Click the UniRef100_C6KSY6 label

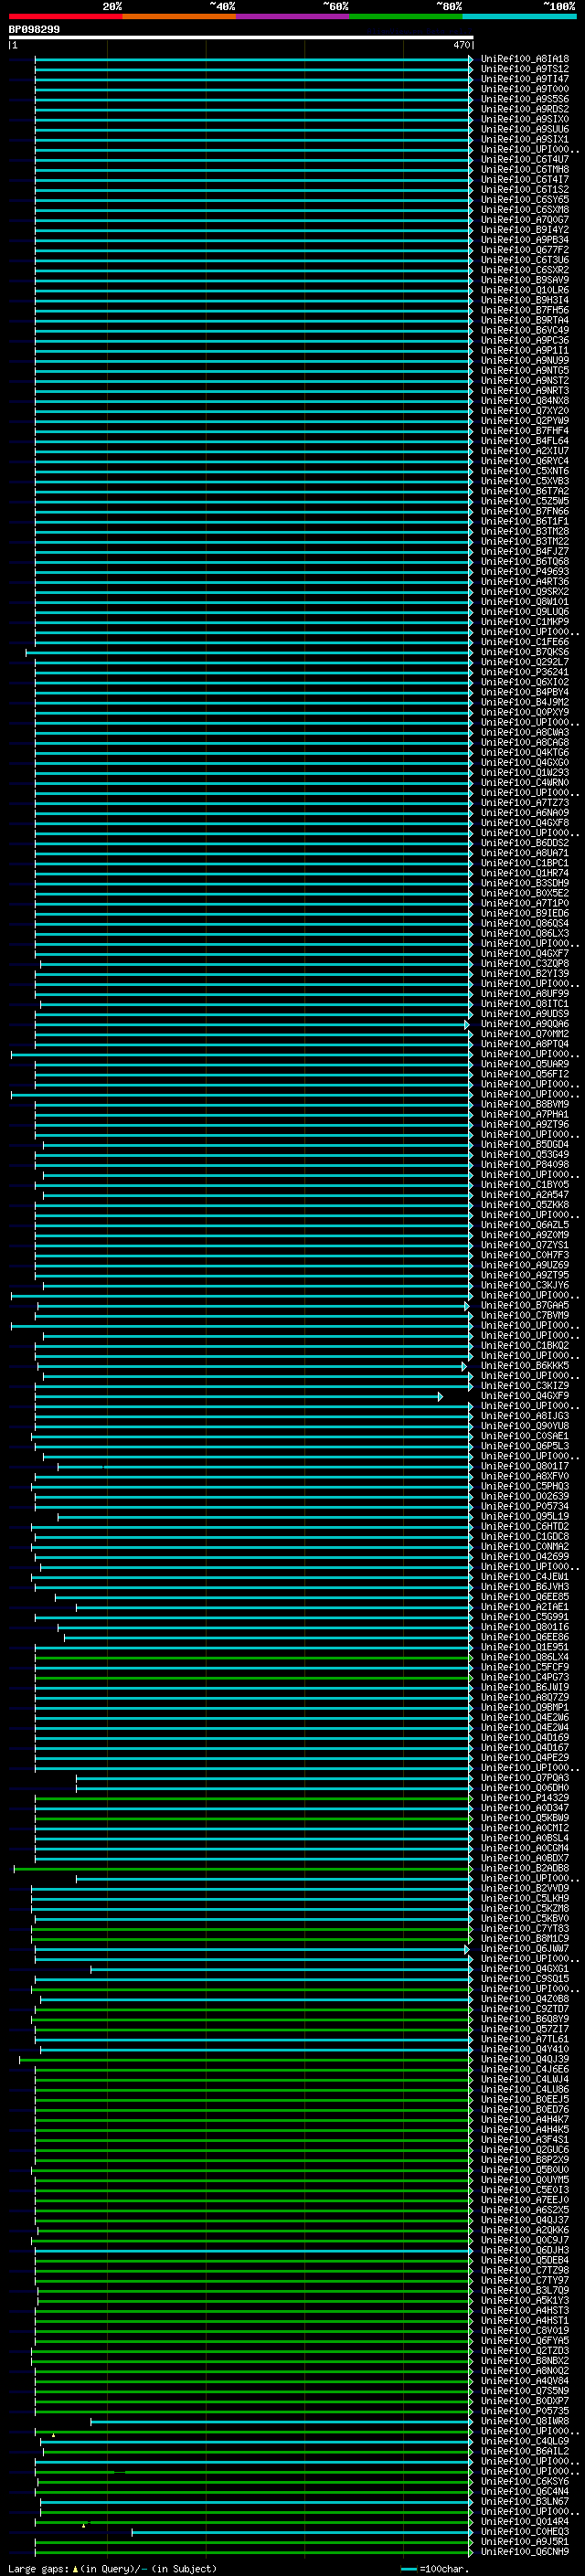click(x=525, y=2482)
